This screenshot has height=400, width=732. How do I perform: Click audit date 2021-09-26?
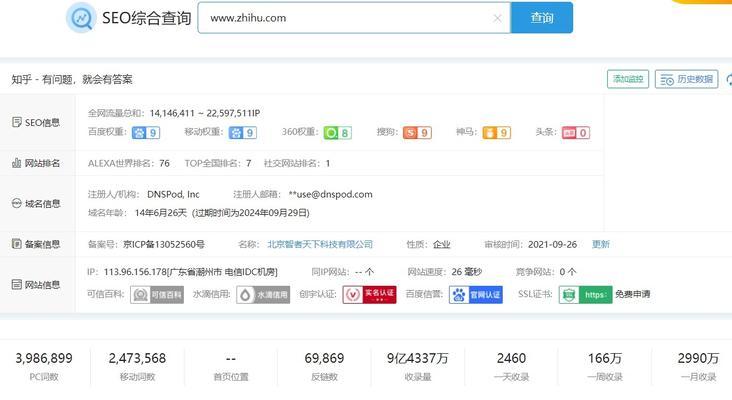(552, 244)
